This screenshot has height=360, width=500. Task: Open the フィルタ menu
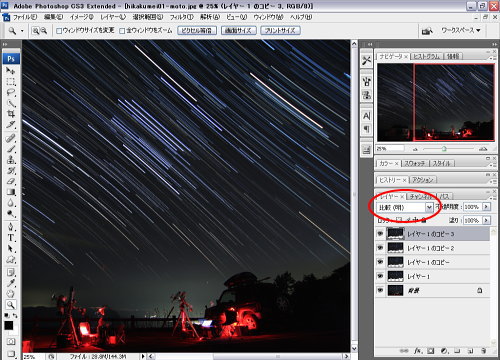click(x=182, y=17)
